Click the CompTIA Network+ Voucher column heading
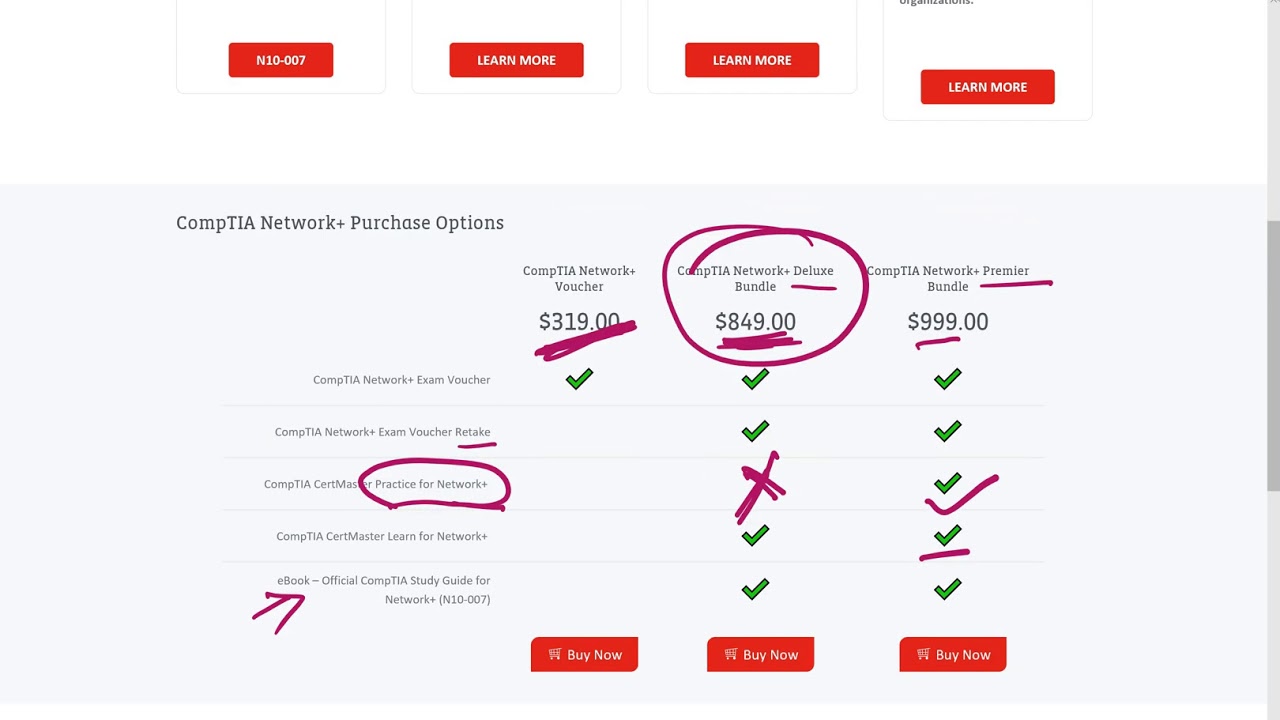Screen dimensions: 1280x720 click(x=579, y=278)
